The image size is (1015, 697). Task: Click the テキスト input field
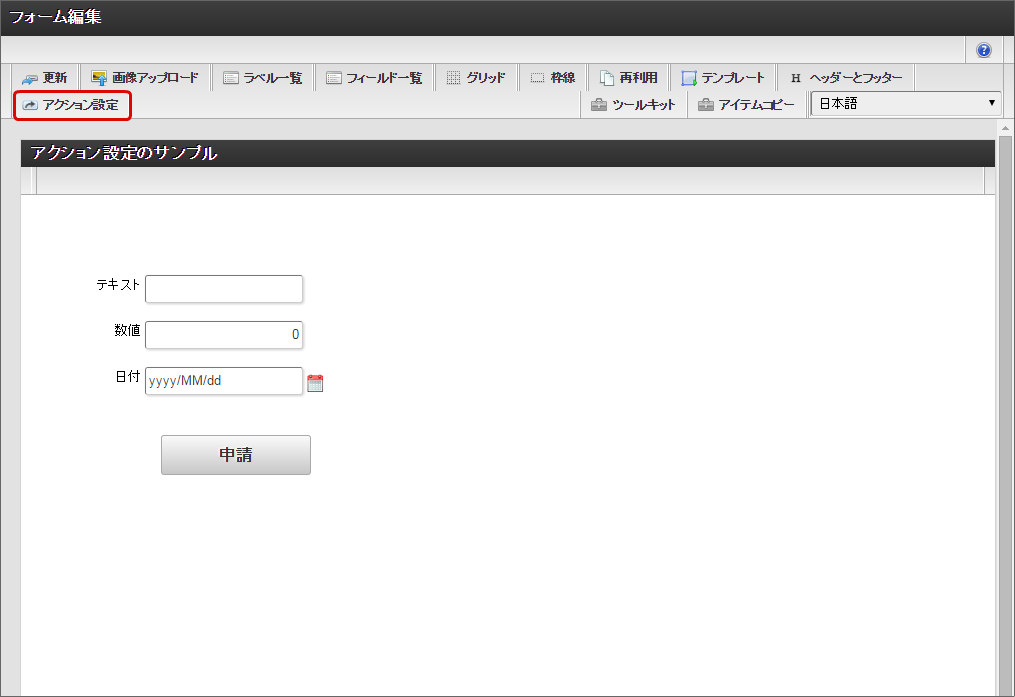[x=224, y=289]
